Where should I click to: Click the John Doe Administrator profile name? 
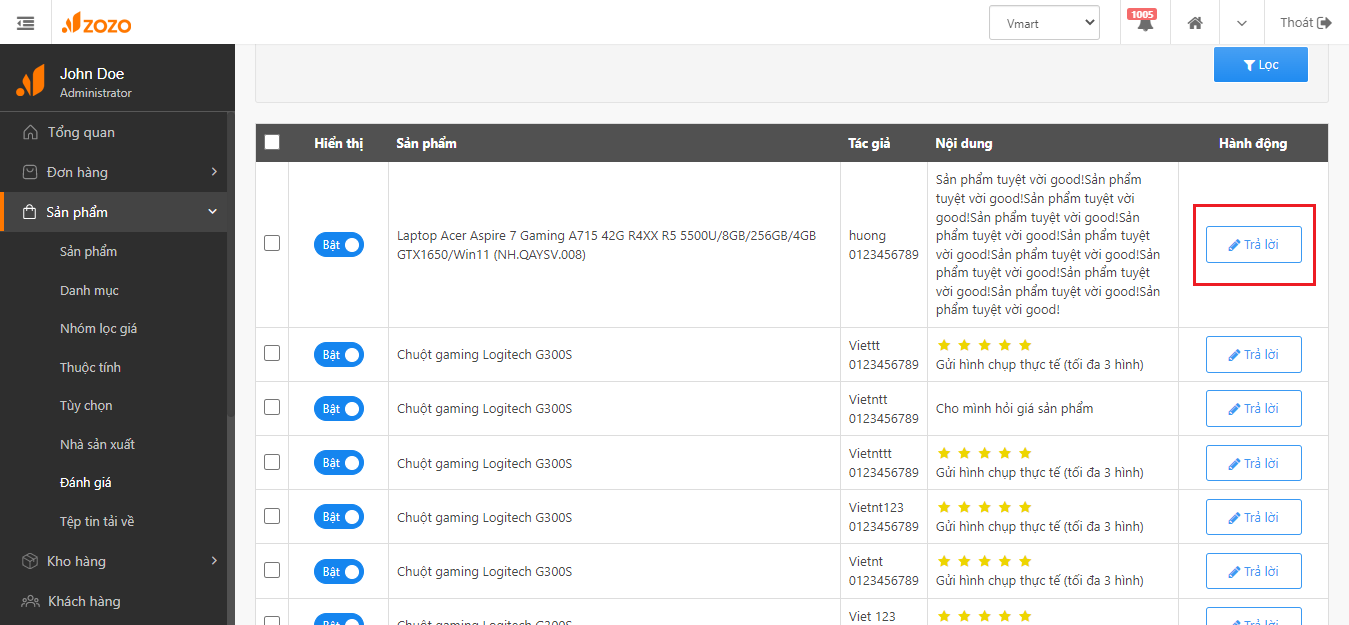point(95,82)
